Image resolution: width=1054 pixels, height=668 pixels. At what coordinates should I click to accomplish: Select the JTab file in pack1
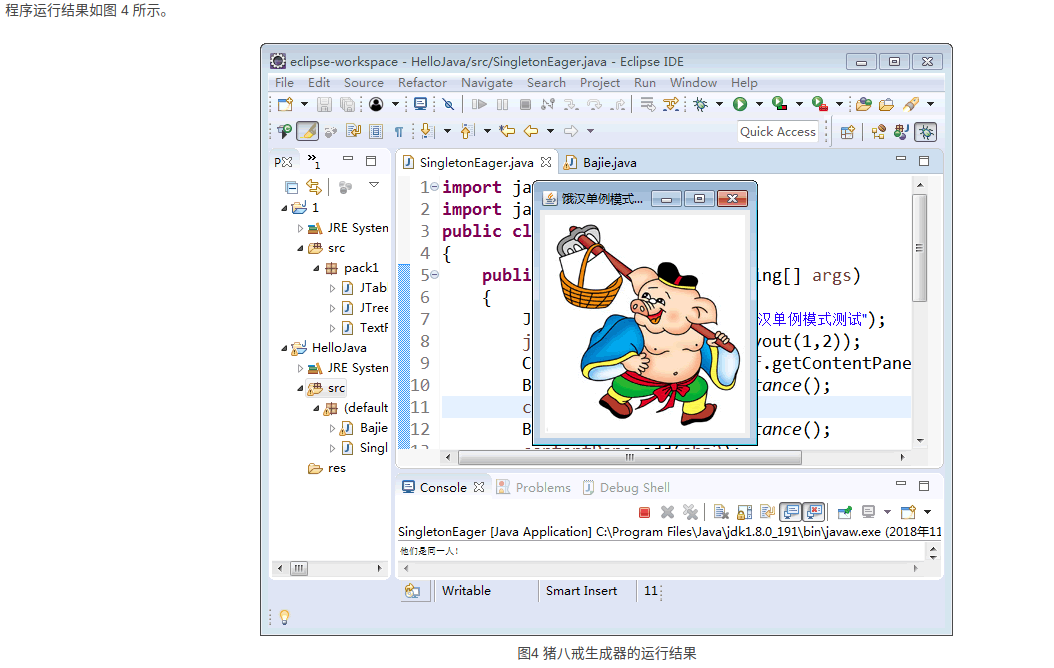click(x=365, y=288)
